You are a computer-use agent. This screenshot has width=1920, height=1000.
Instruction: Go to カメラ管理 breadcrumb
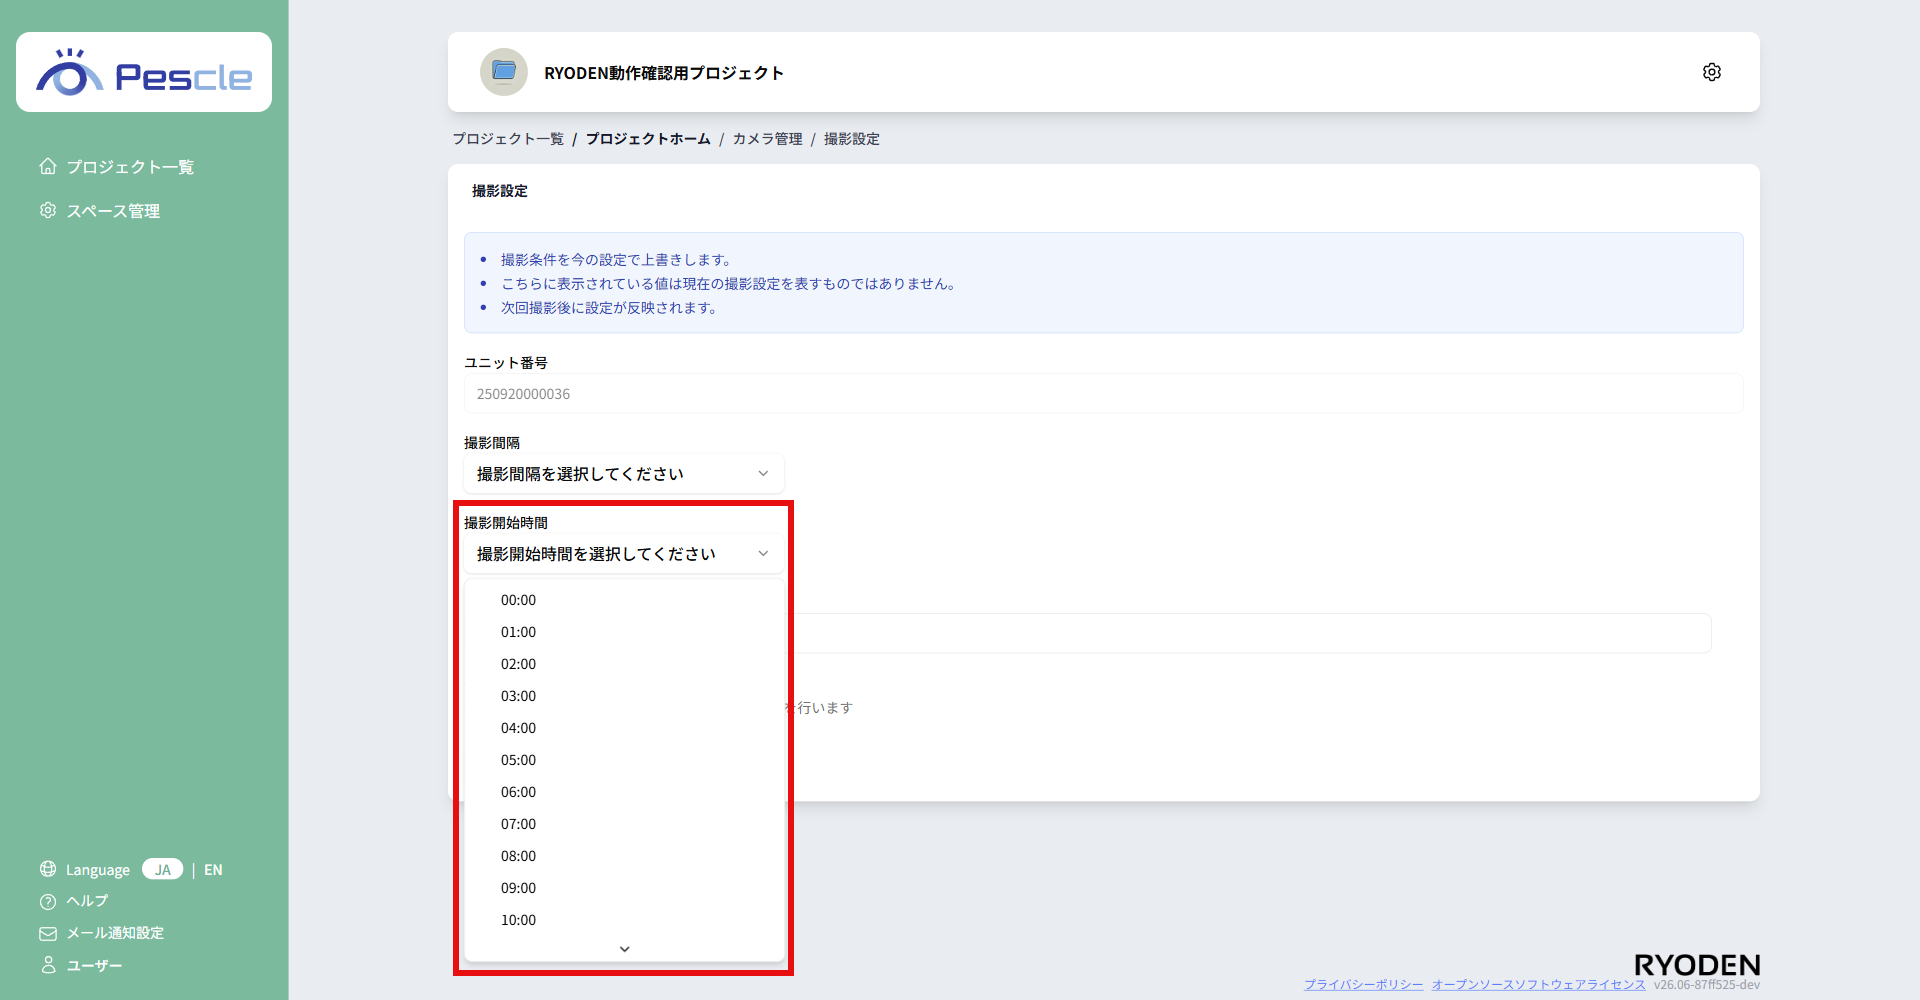(767, 139)
